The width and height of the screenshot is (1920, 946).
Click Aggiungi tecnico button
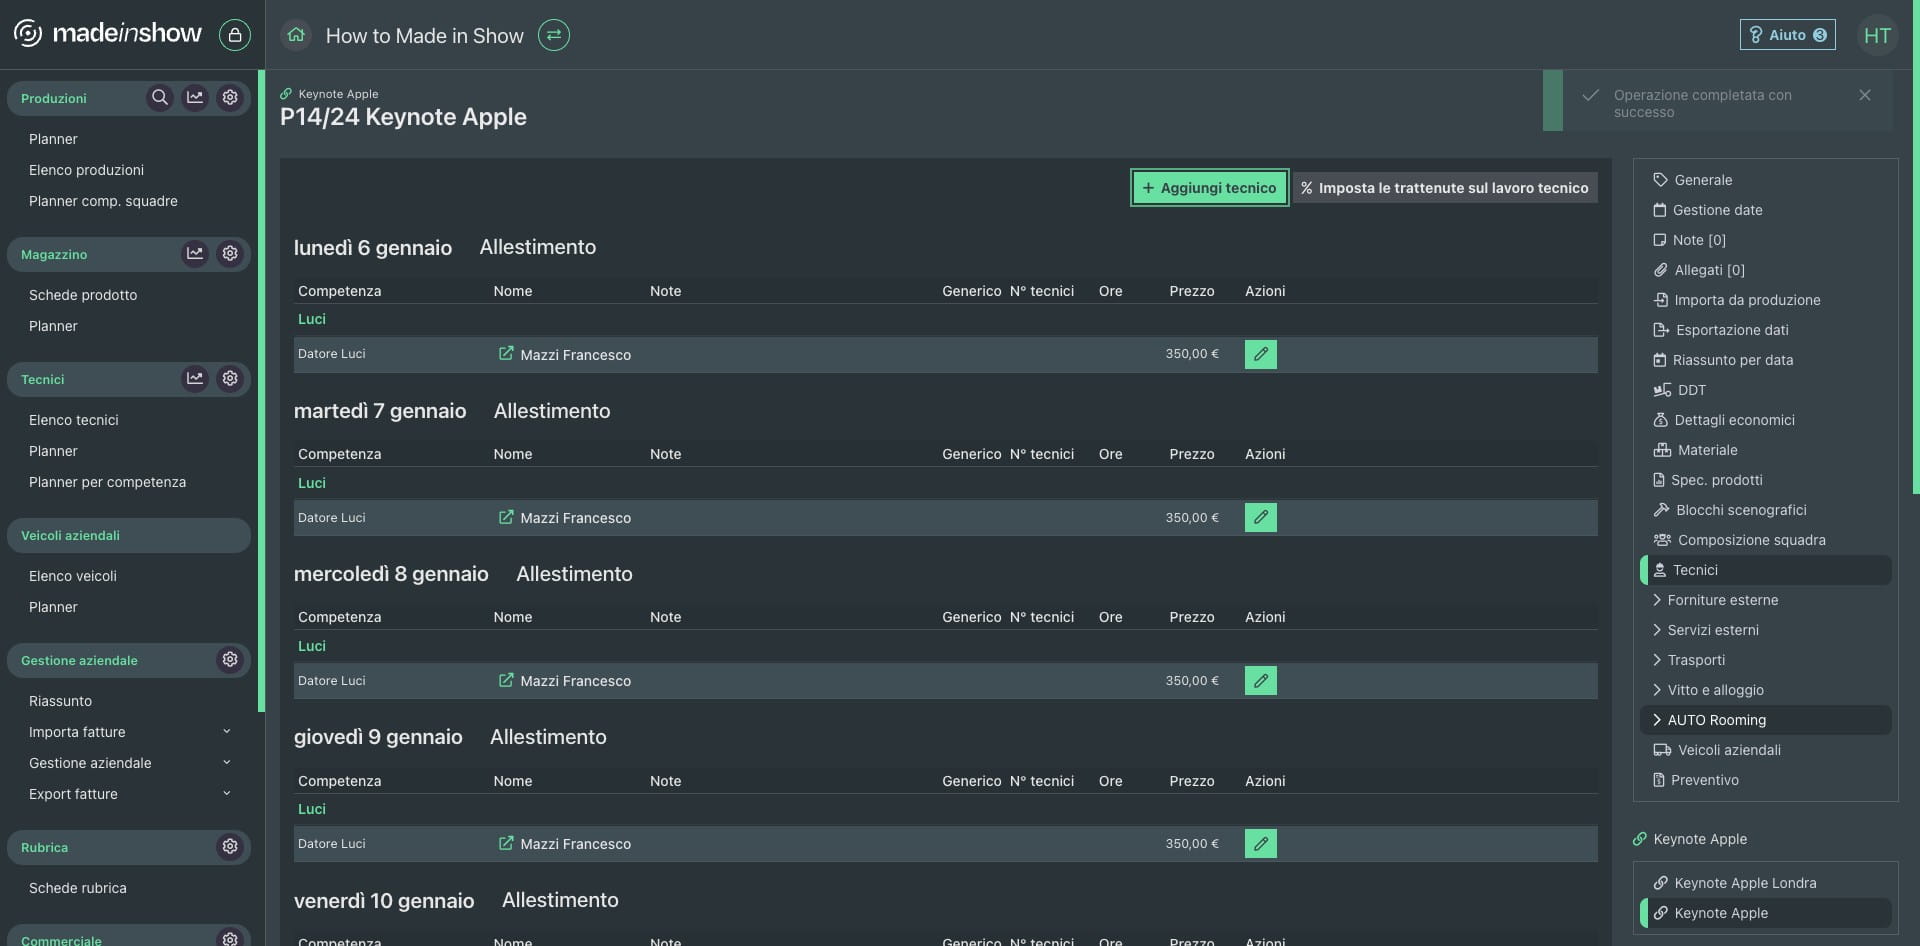click(1210, 187)
